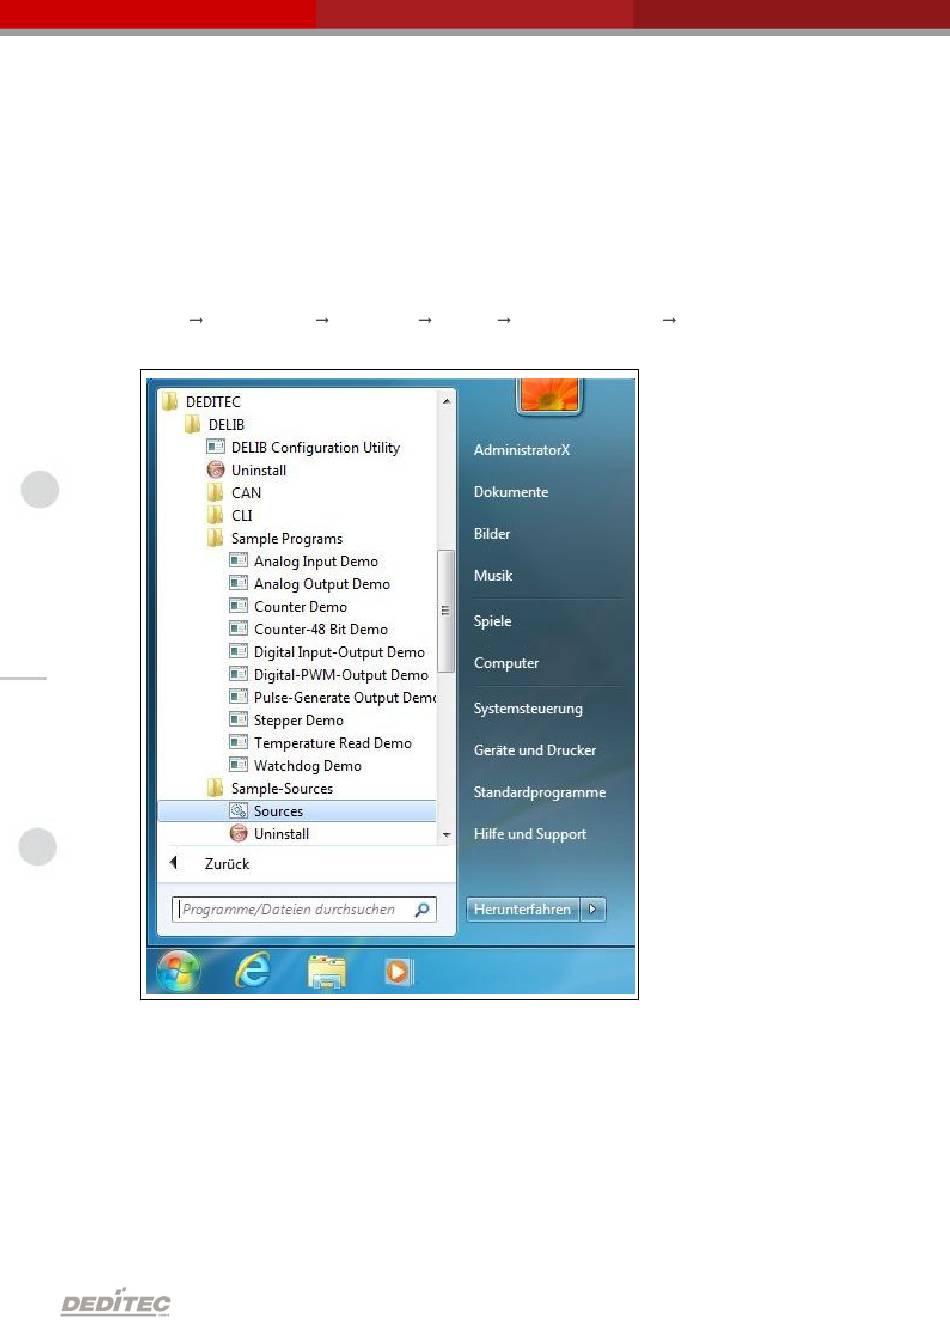Open AdministratorX personal folder
Screen dimensions: 950x1344
(522, 450)
